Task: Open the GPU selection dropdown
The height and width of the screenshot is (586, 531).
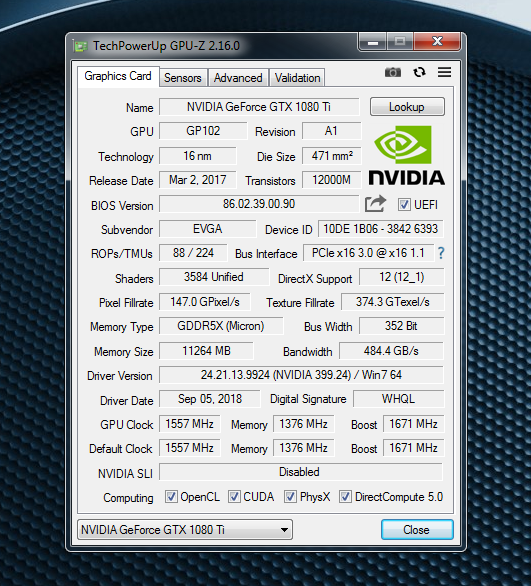Action: 185,529
